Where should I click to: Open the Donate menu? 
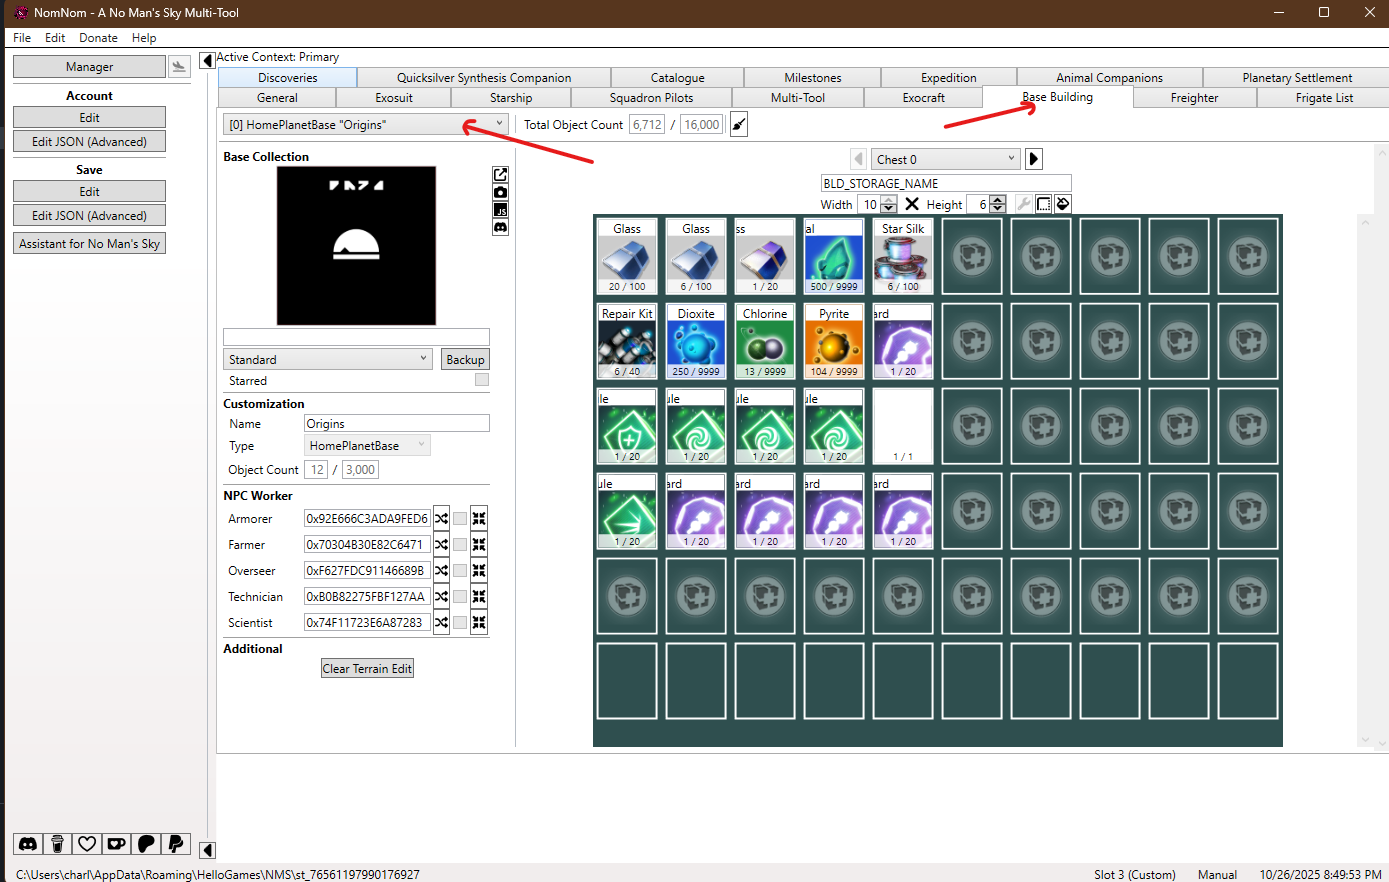tap(98, 38)
